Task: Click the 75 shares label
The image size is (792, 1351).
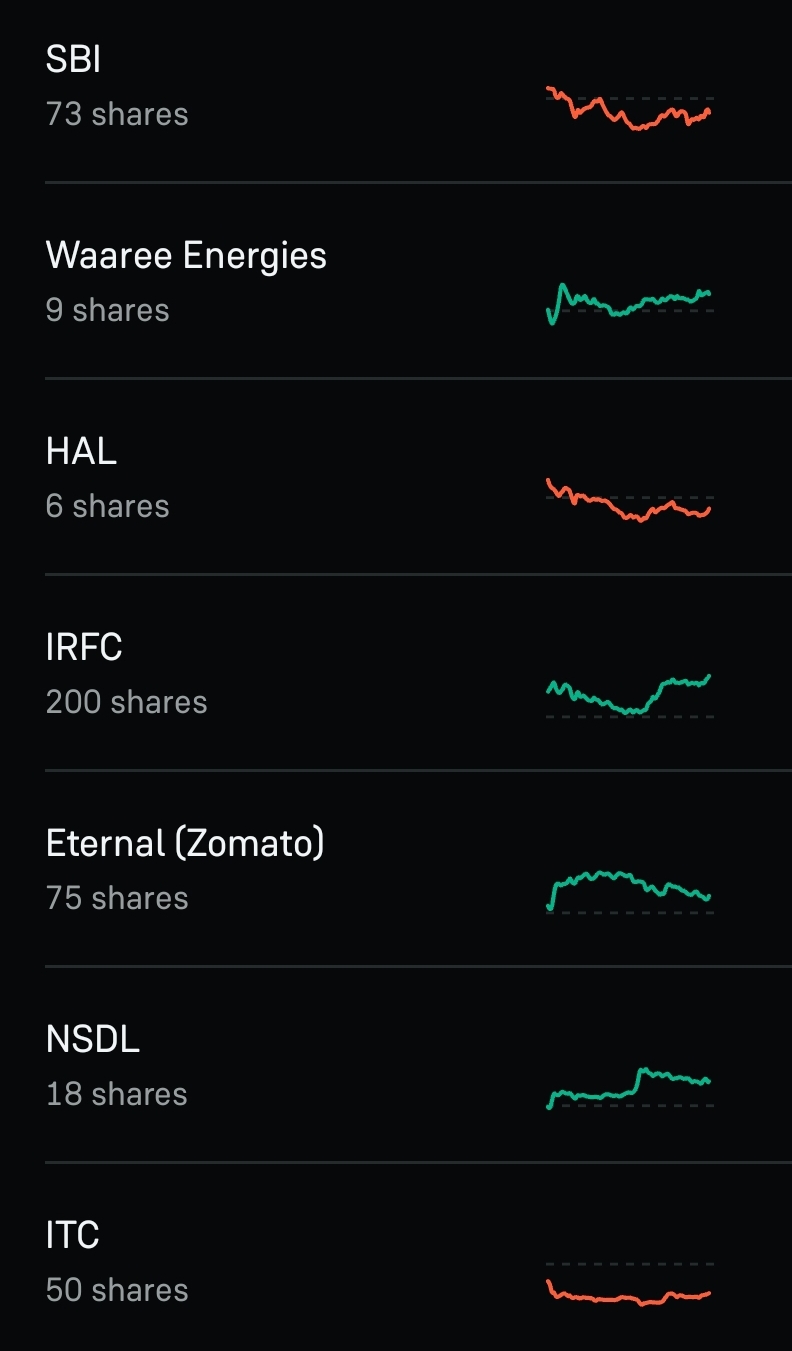Action: [x=117, y=898]
